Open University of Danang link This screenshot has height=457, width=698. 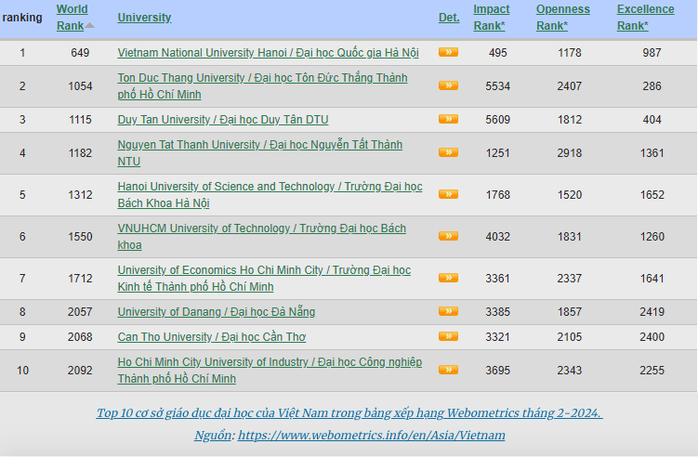tap(216, 312)
